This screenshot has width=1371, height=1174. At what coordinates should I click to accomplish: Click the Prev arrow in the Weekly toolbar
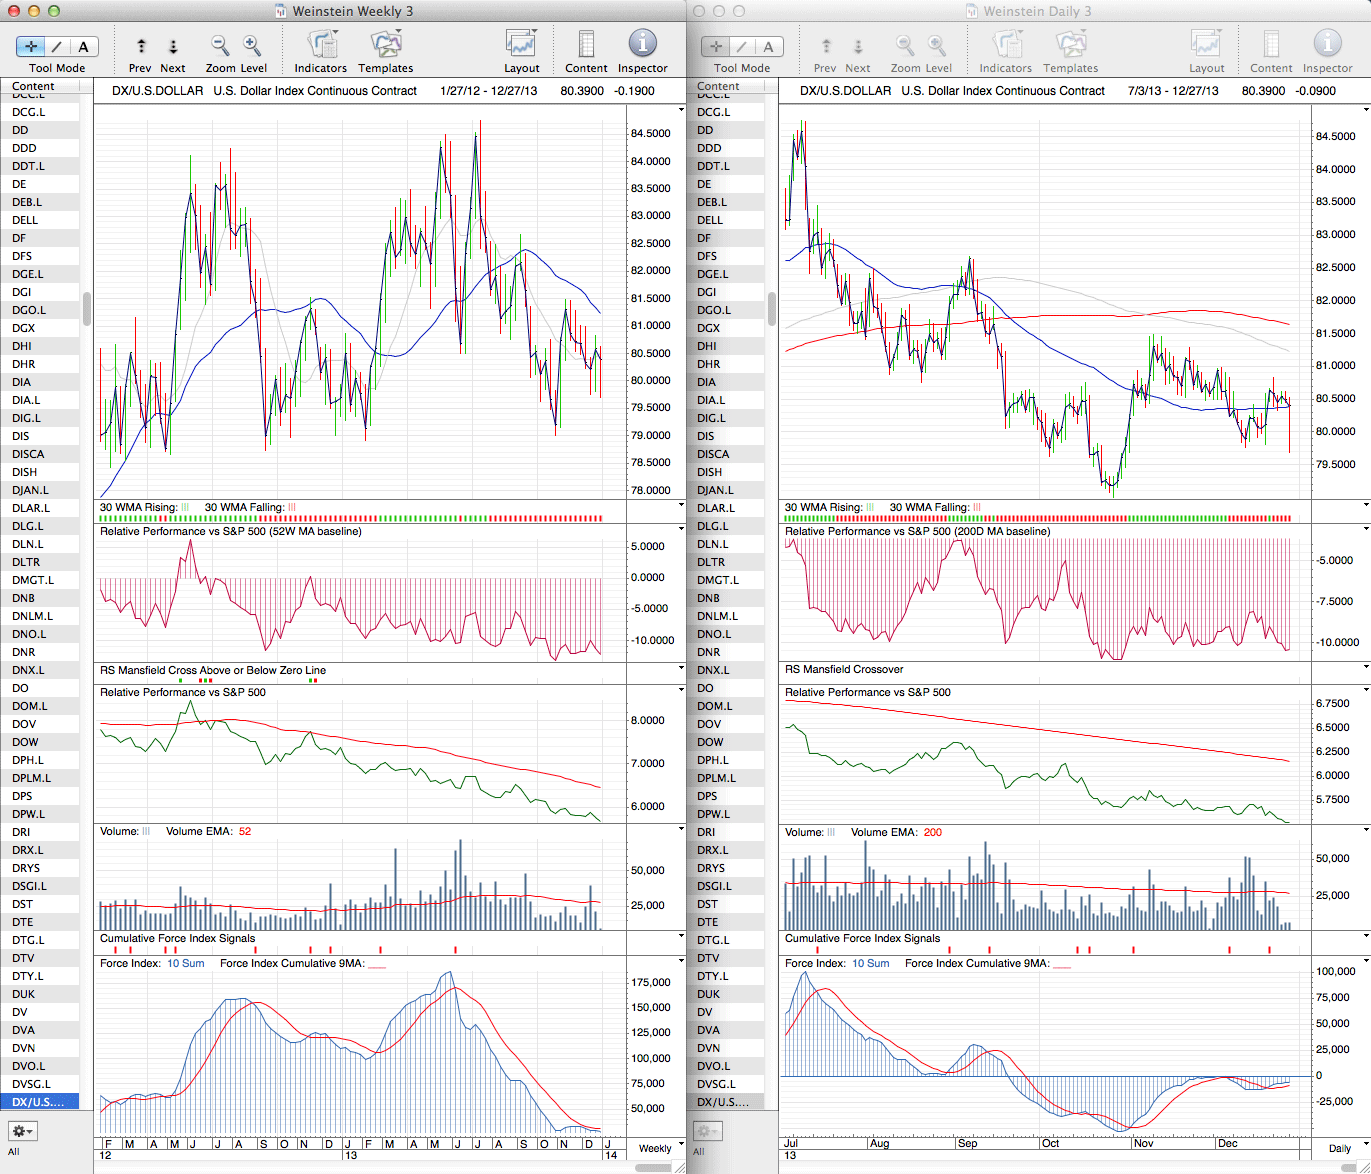tap(141, 46)
